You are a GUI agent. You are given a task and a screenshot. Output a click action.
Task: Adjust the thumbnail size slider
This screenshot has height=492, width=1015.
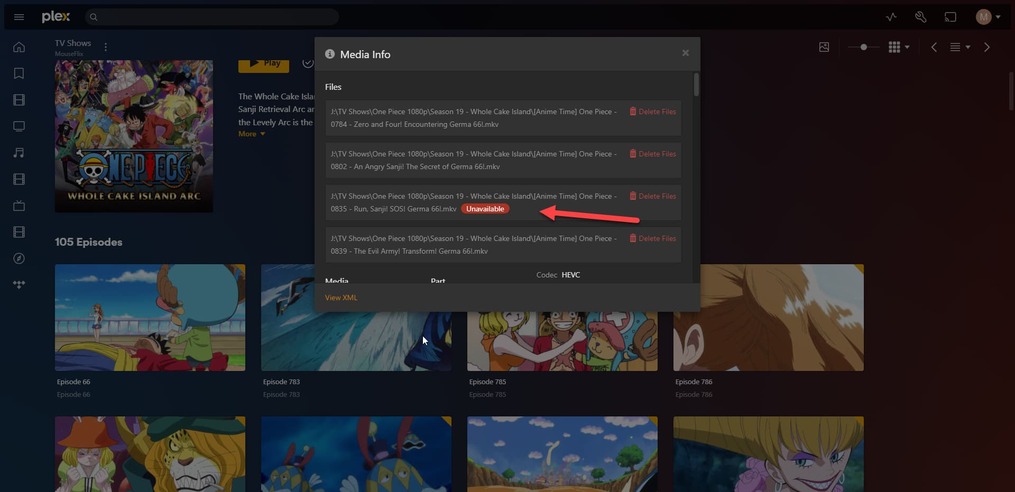click(x=863, y=47)
